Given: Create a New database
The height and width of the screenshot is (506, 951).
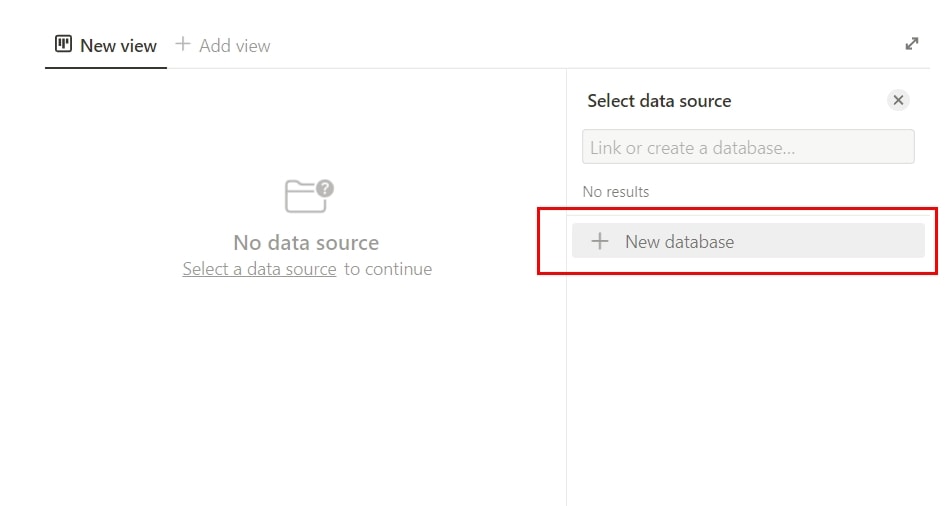Looking at the screenshot, I should (x=748, y=241).
